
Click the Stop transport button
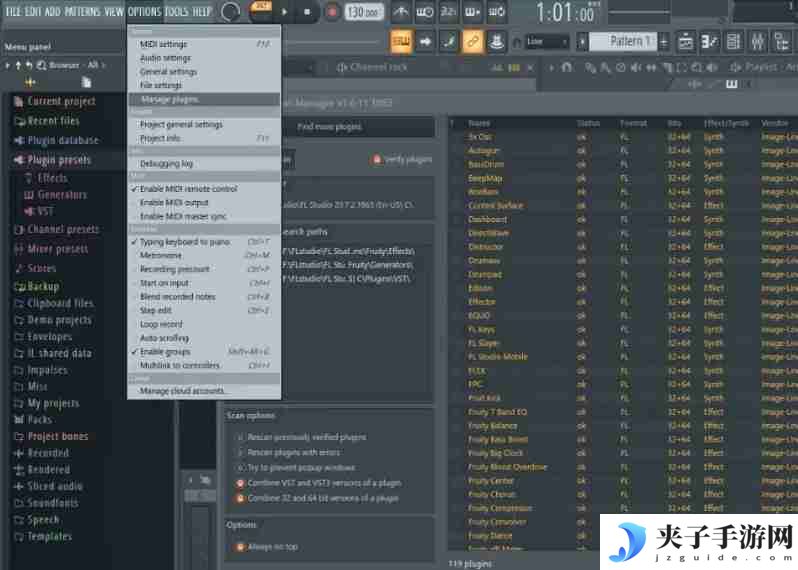[307, 11]
